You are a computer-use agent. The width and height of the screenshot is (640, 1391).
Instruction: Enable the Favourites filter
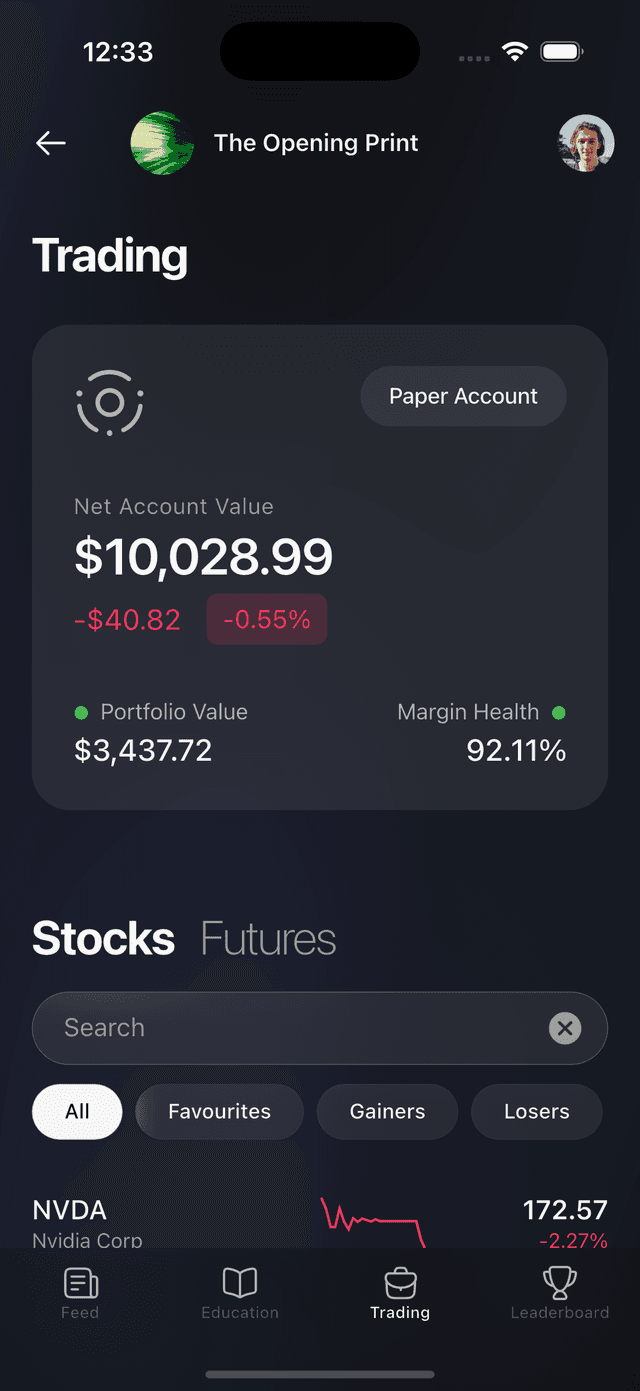tap(219, 1111)
